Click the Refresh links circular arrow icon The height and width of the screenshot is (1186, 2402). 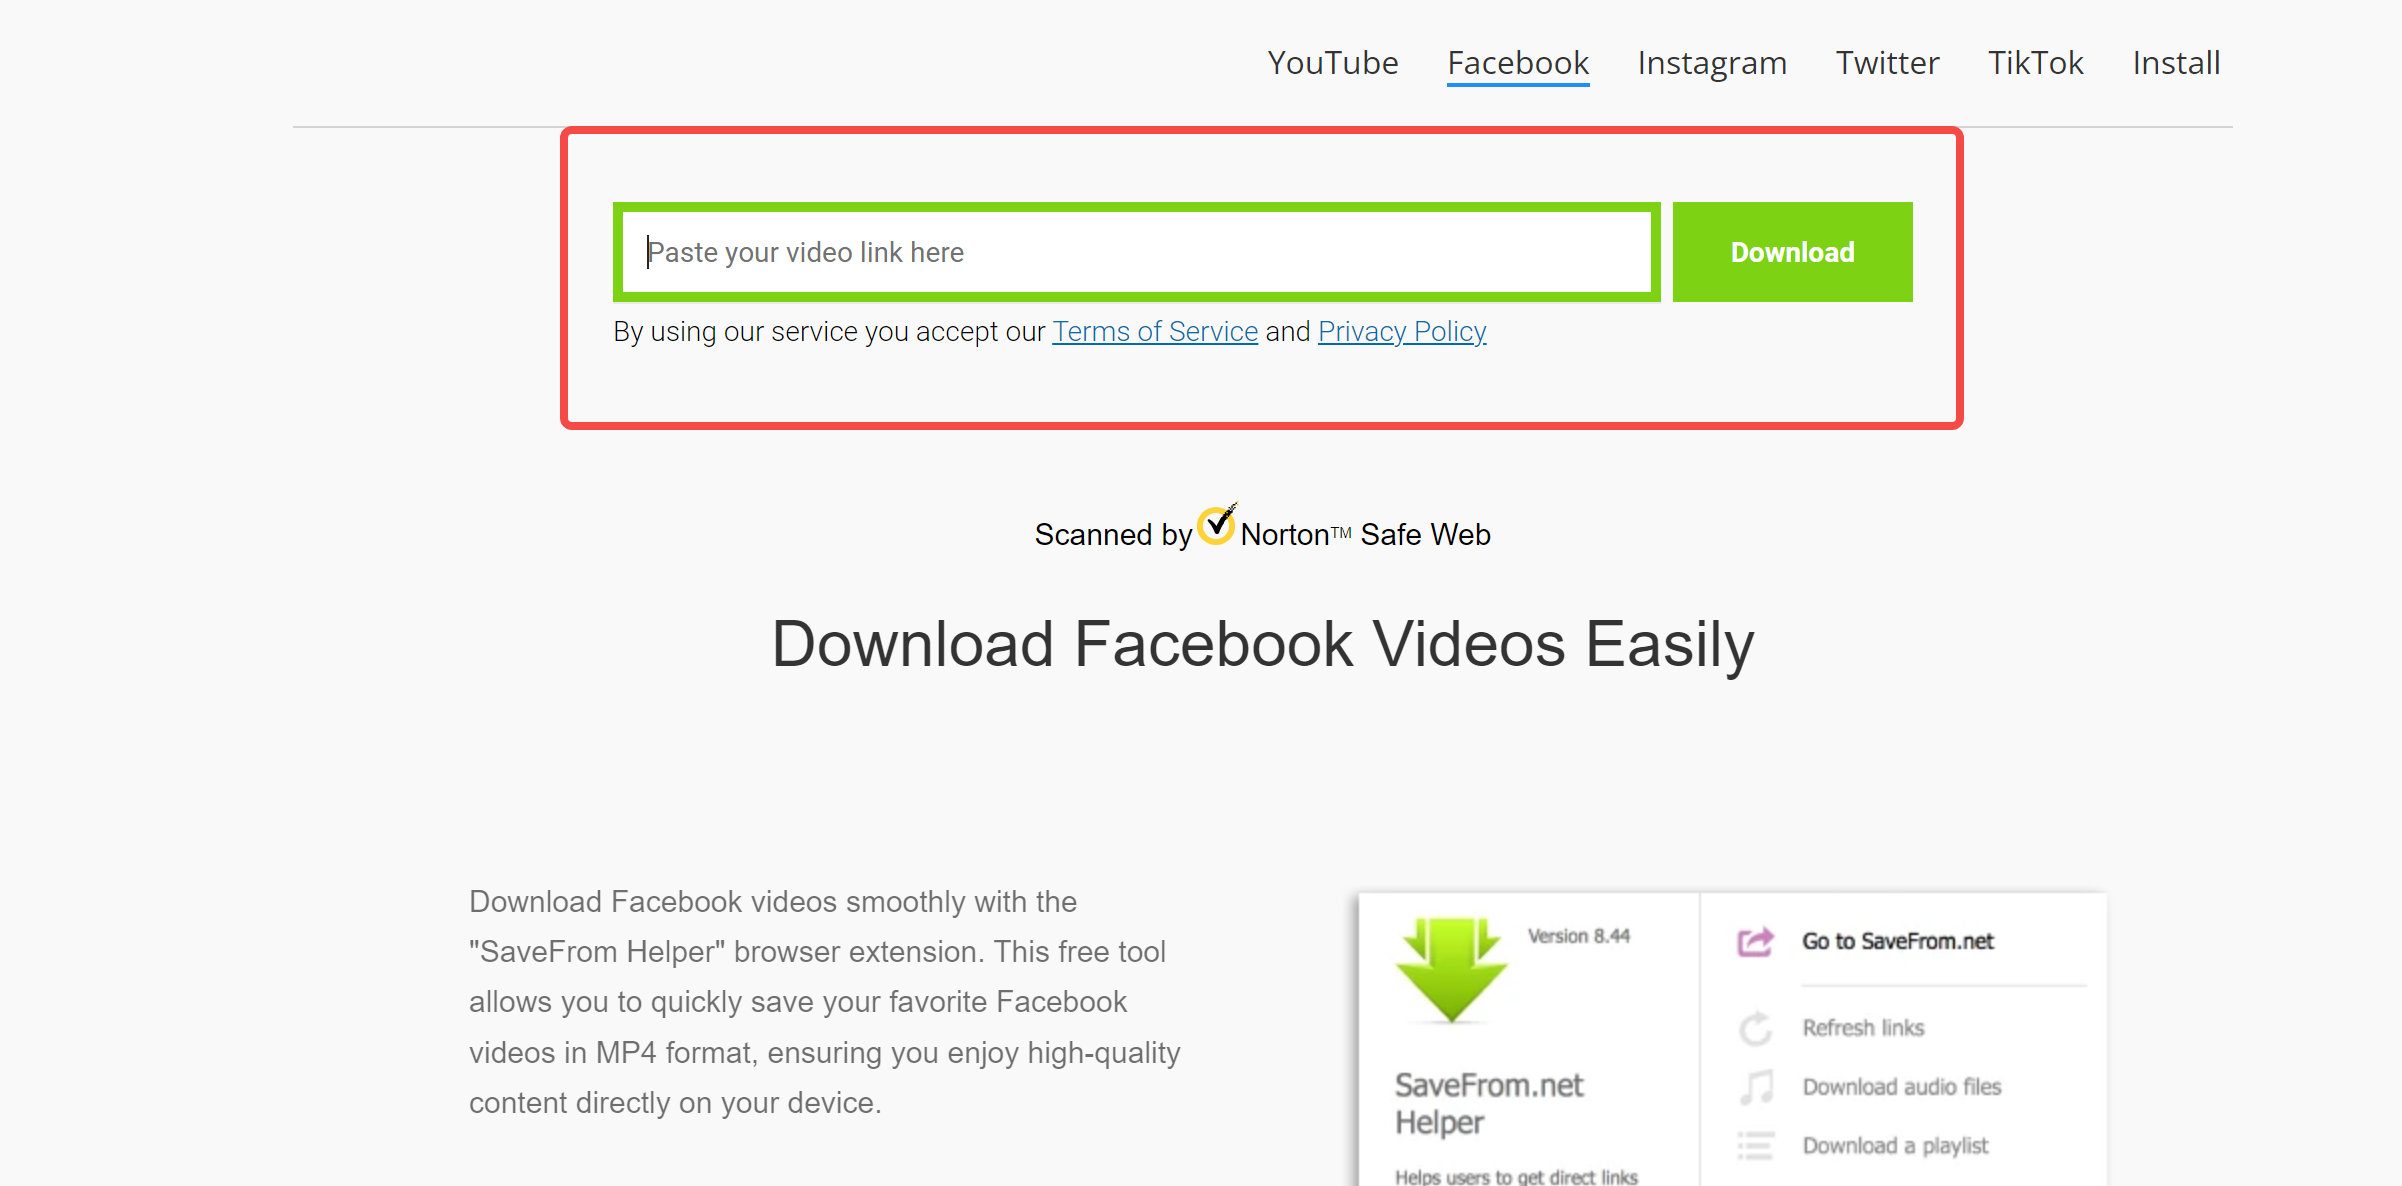click(x=1755, y=1028)
